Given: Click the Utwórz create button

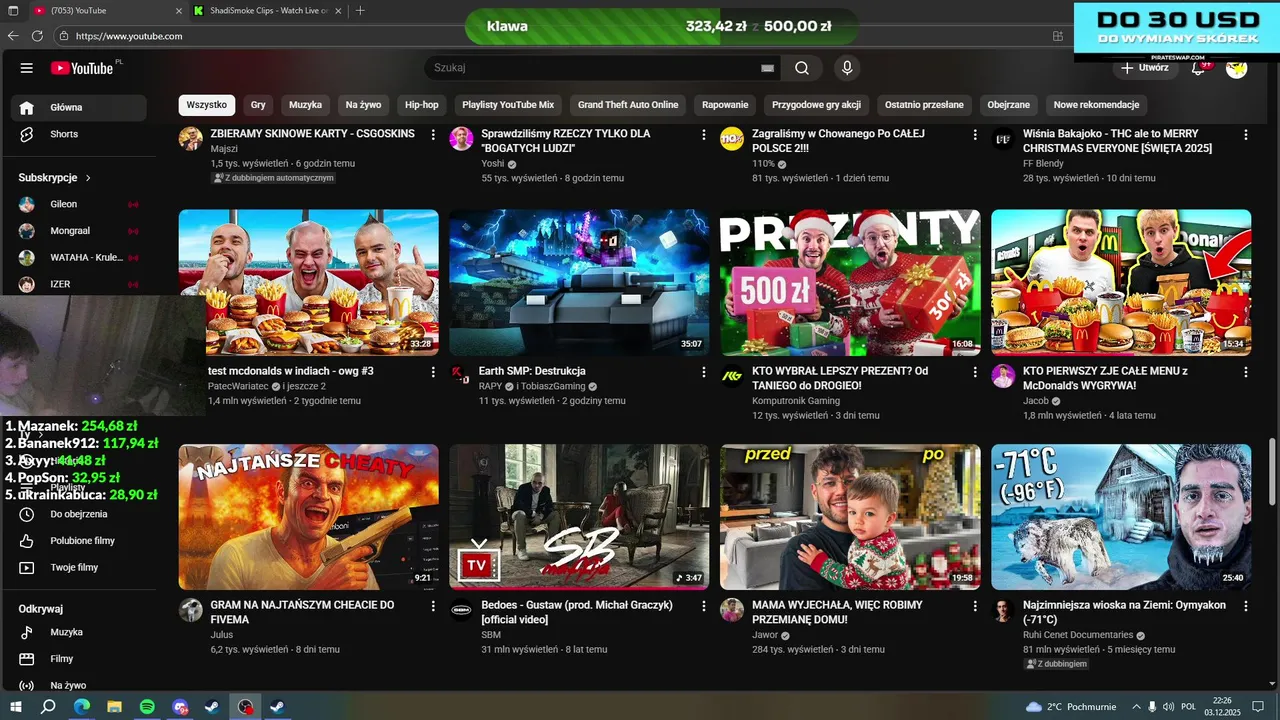Looking at the screenshot, I should (1144, 68).
